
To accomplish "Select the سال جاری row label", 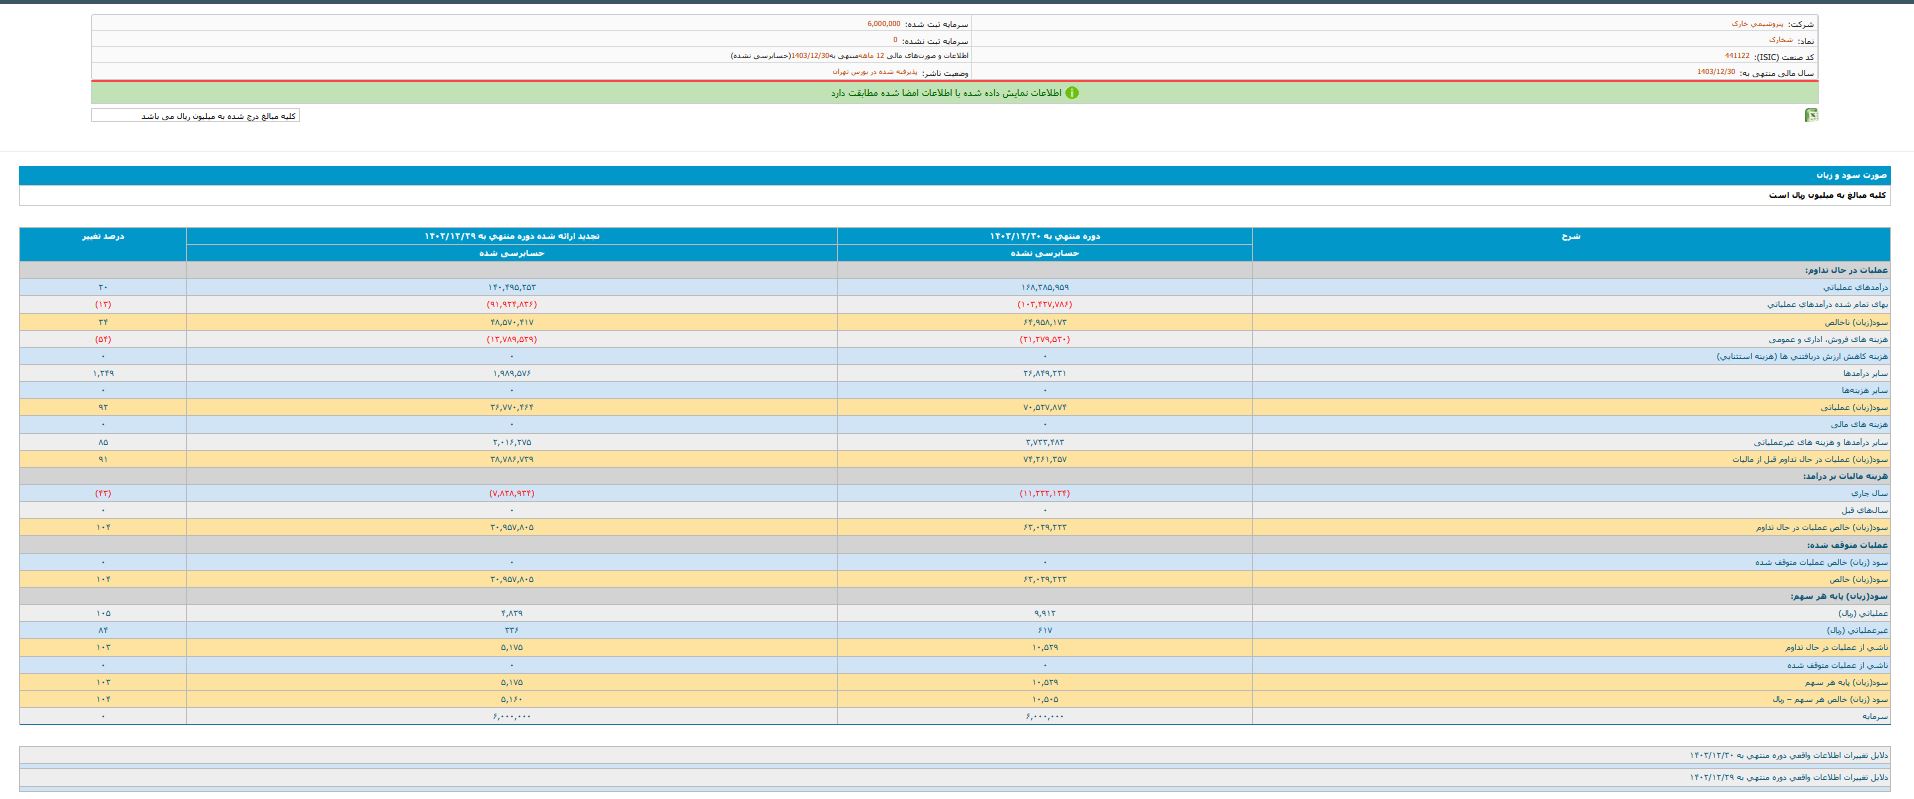I will (1870, 493).
